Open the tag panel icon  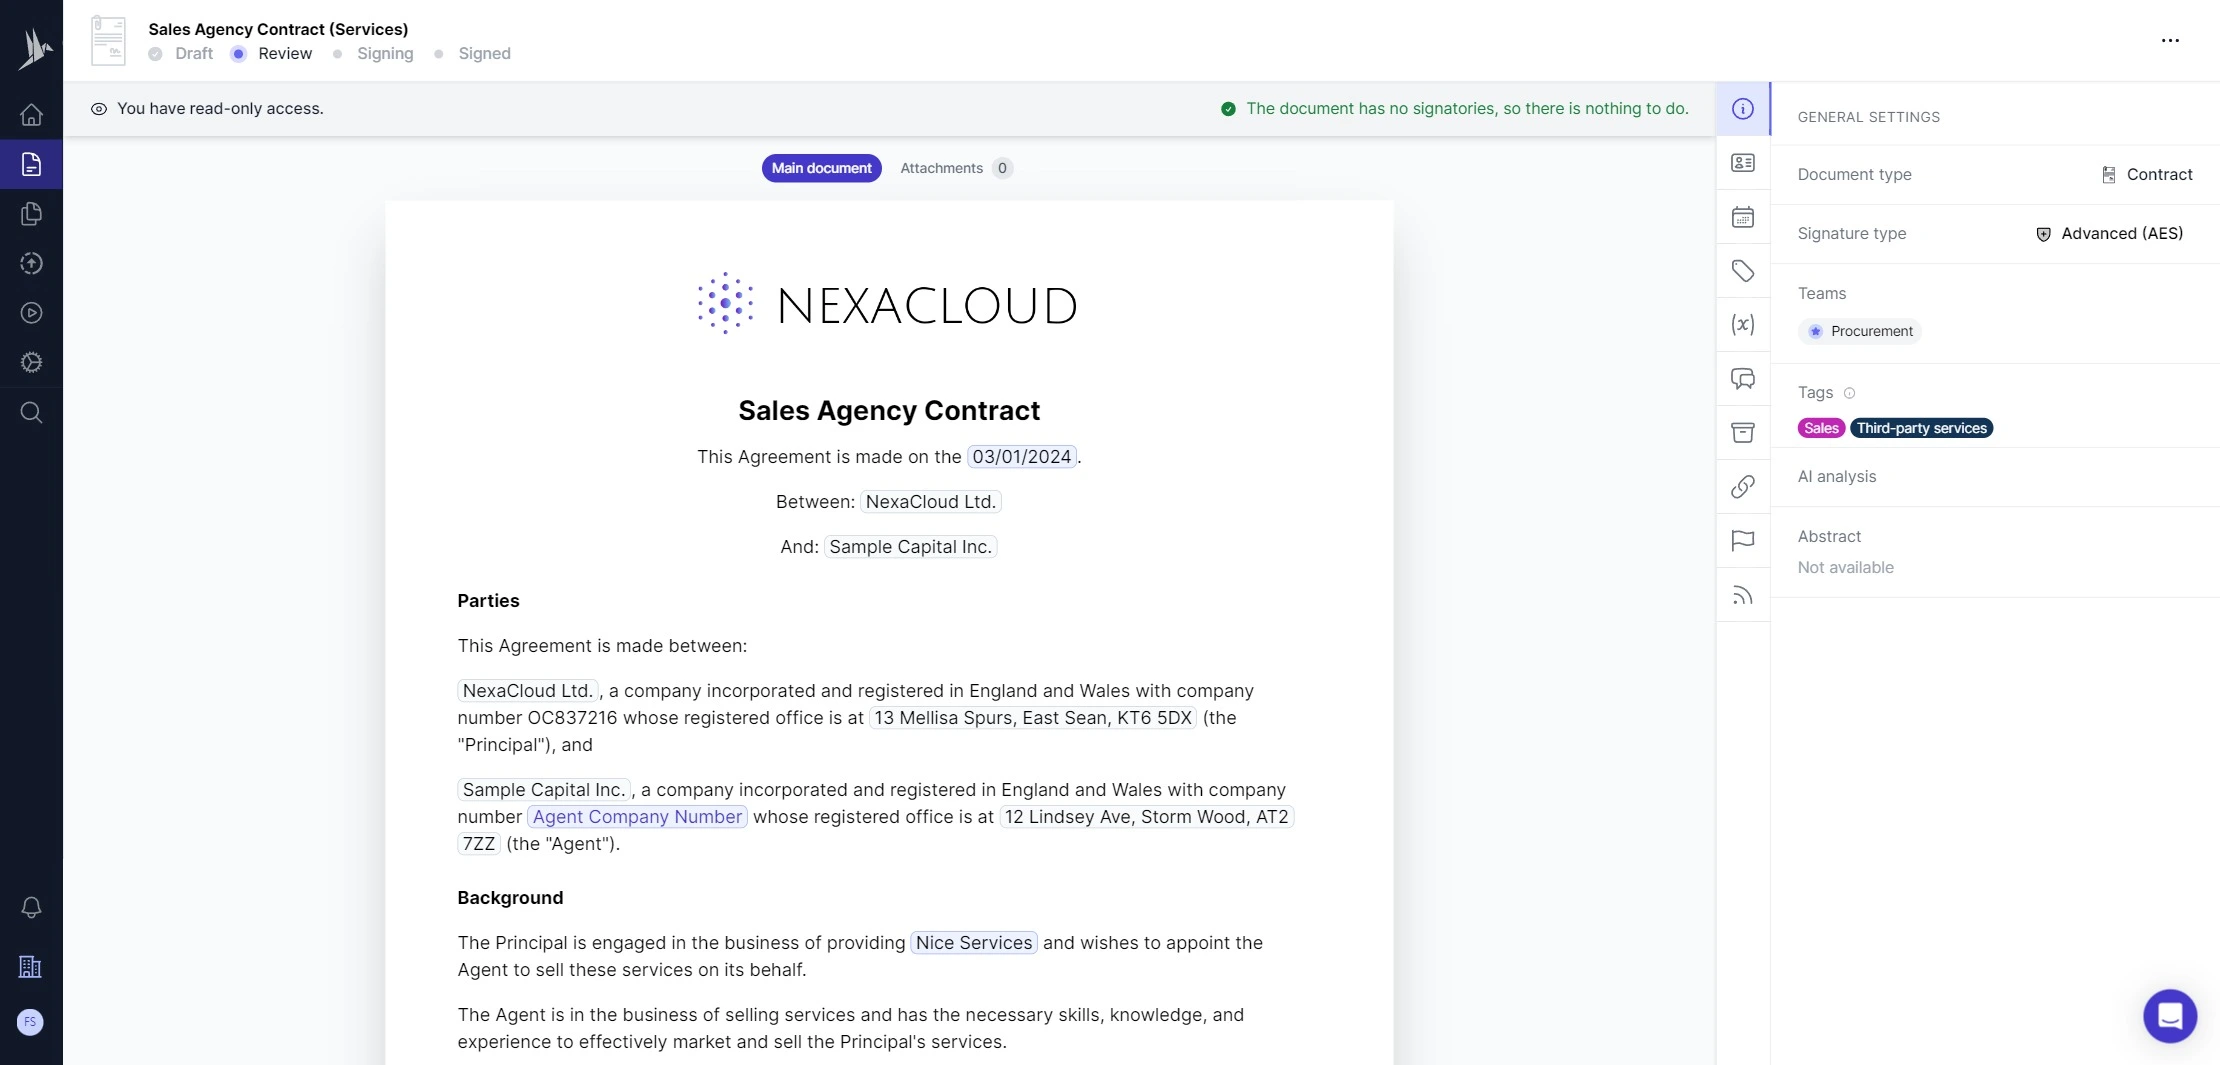coord(1743,271)
